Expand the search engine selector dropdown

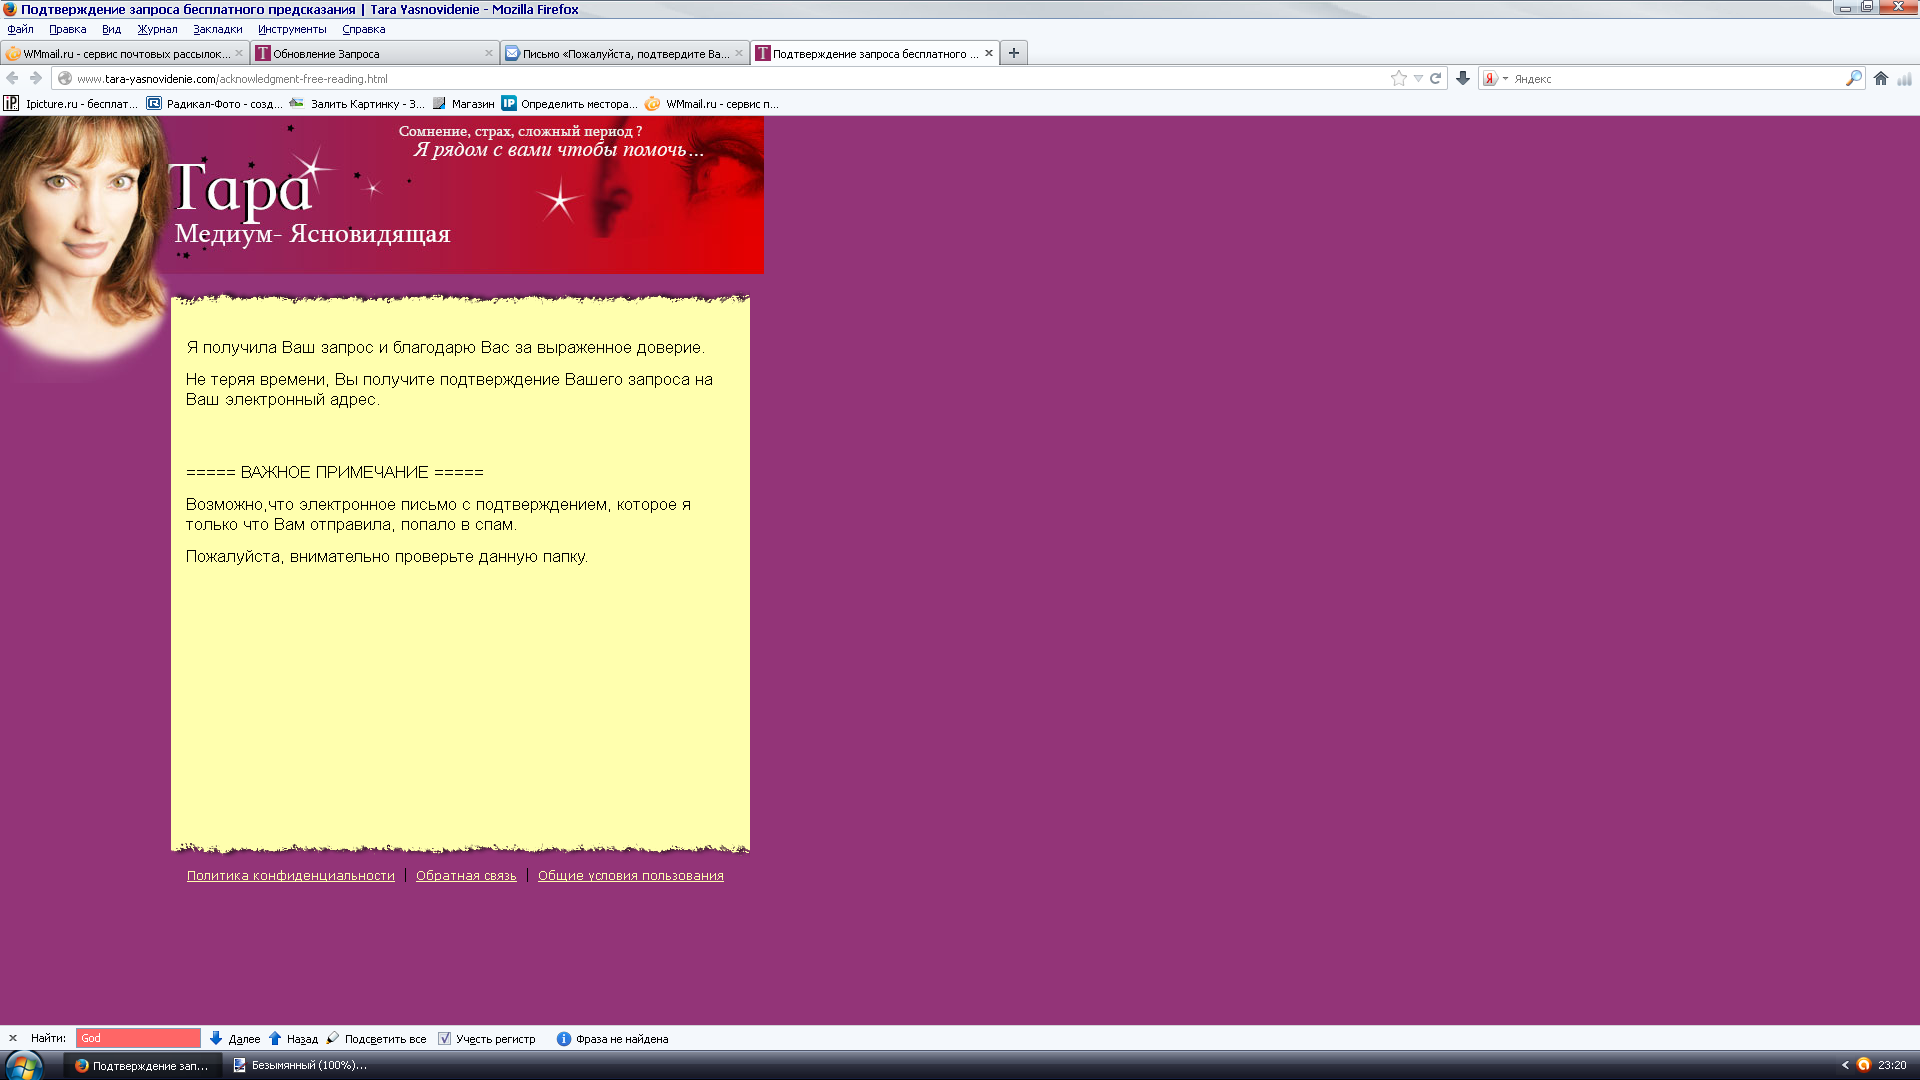pyautogui.click(x=1505, y=78)
